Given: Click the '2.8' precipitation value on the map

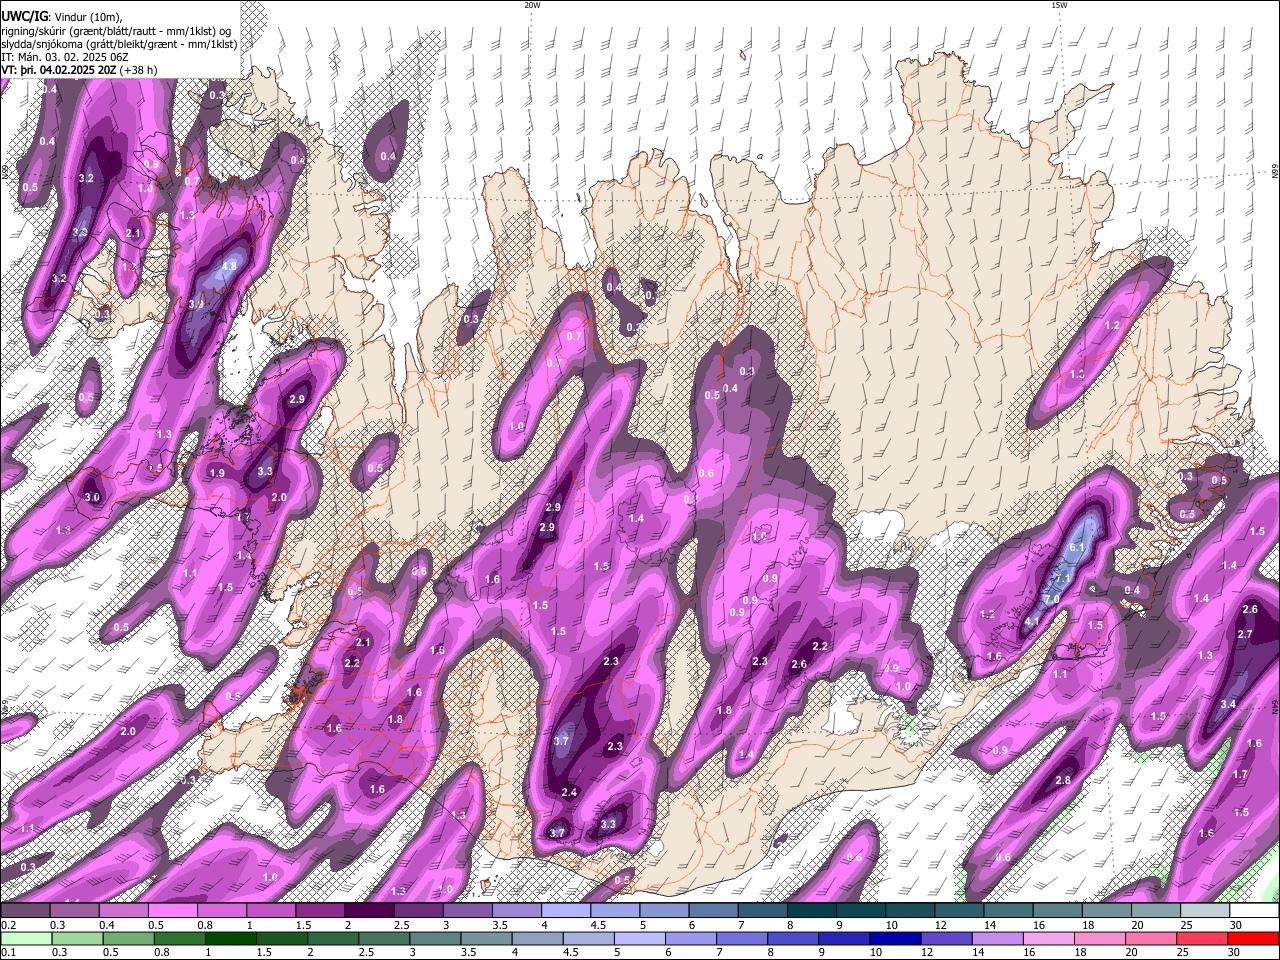Looking at the screenshot, I should point(1063,780).
